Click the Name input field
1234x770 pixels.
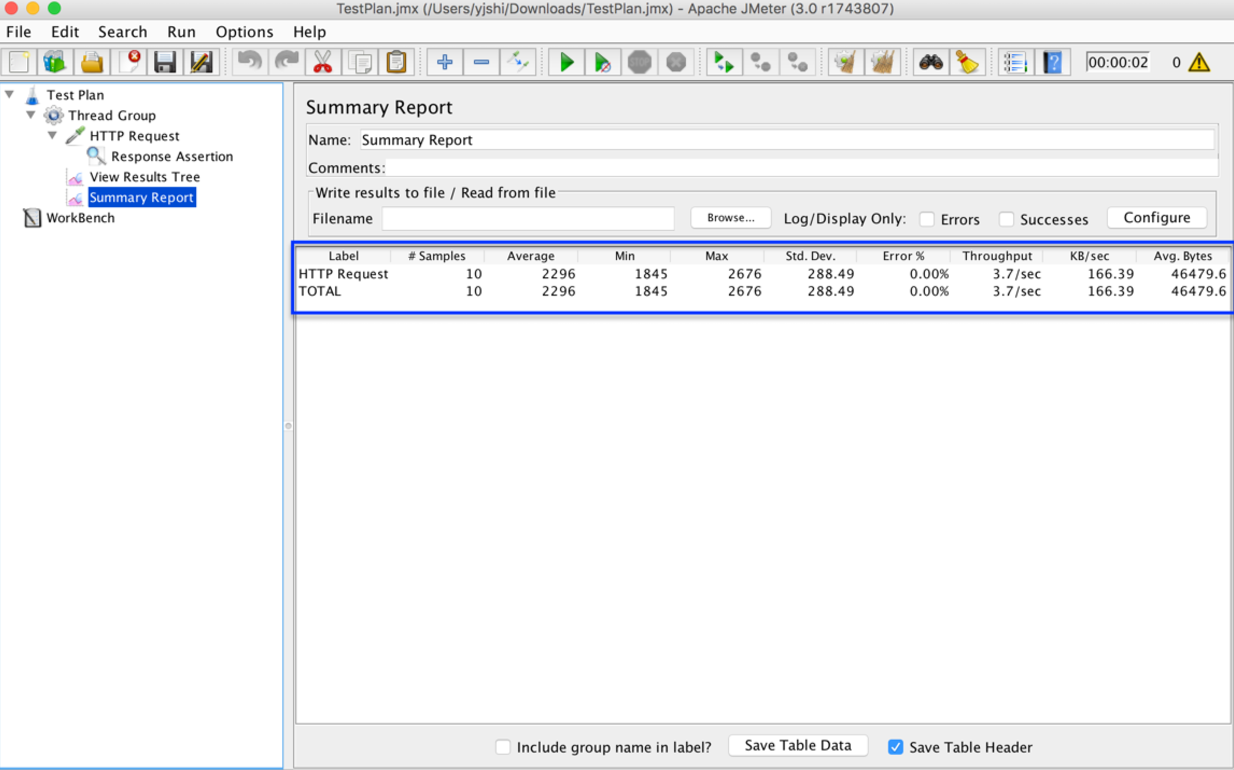787,140
